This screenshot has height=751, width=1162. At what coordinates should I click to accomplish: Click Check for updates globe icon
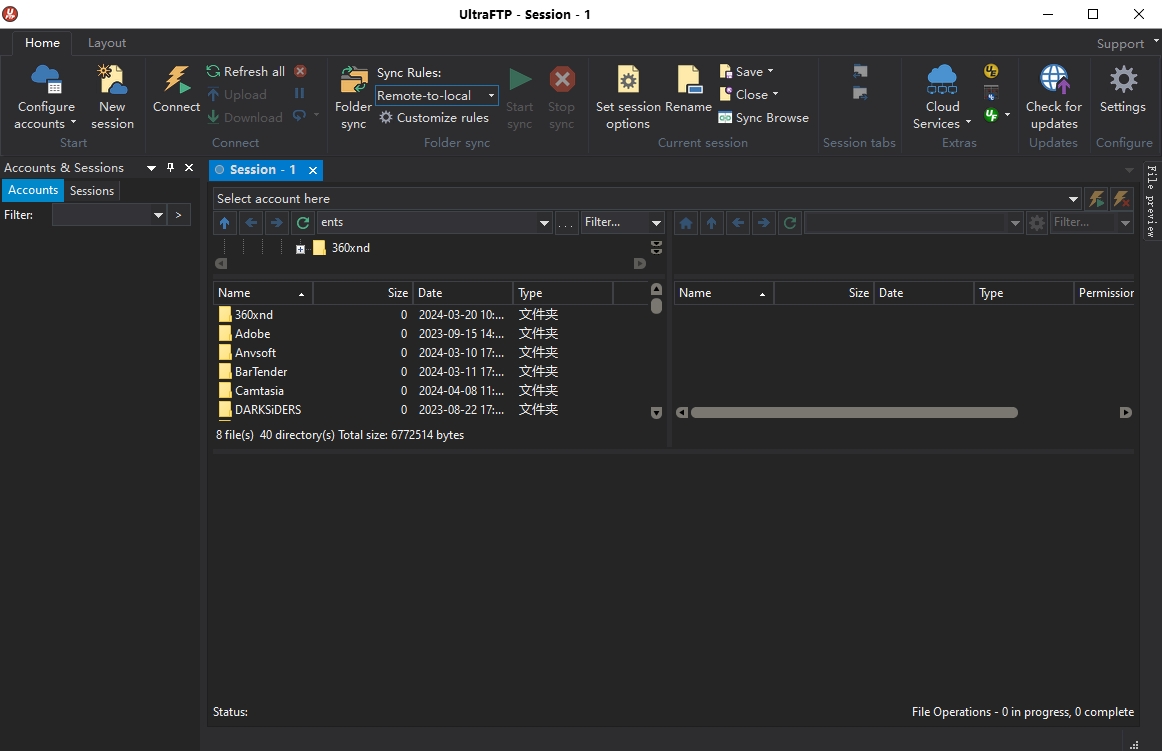[x=1053, y=78]
